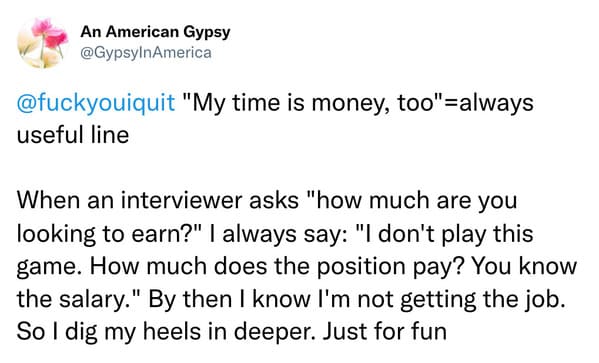This screenshot has height=363, width=599.
Task: Click the phrase "I don't play this"
Action: point(444,233)
